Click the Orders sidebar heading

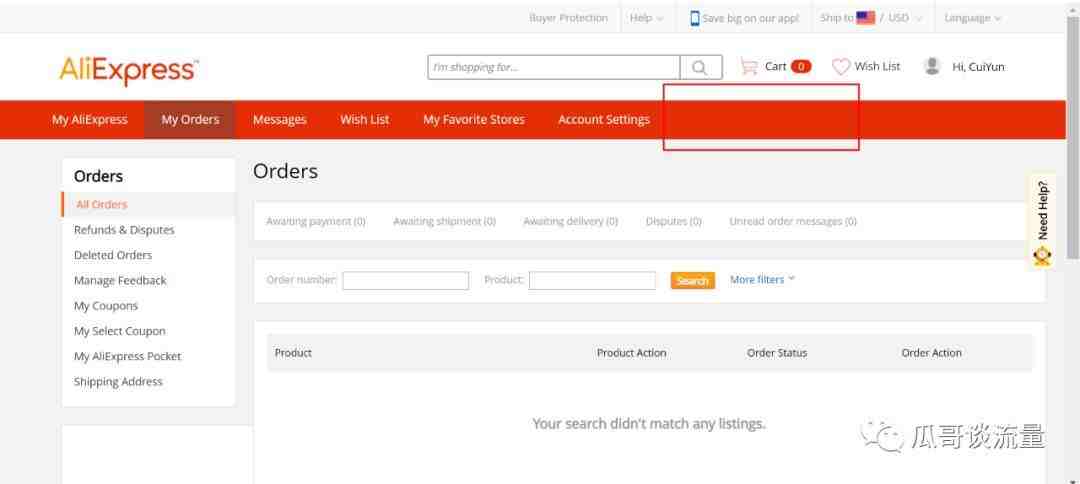point(98,176)
